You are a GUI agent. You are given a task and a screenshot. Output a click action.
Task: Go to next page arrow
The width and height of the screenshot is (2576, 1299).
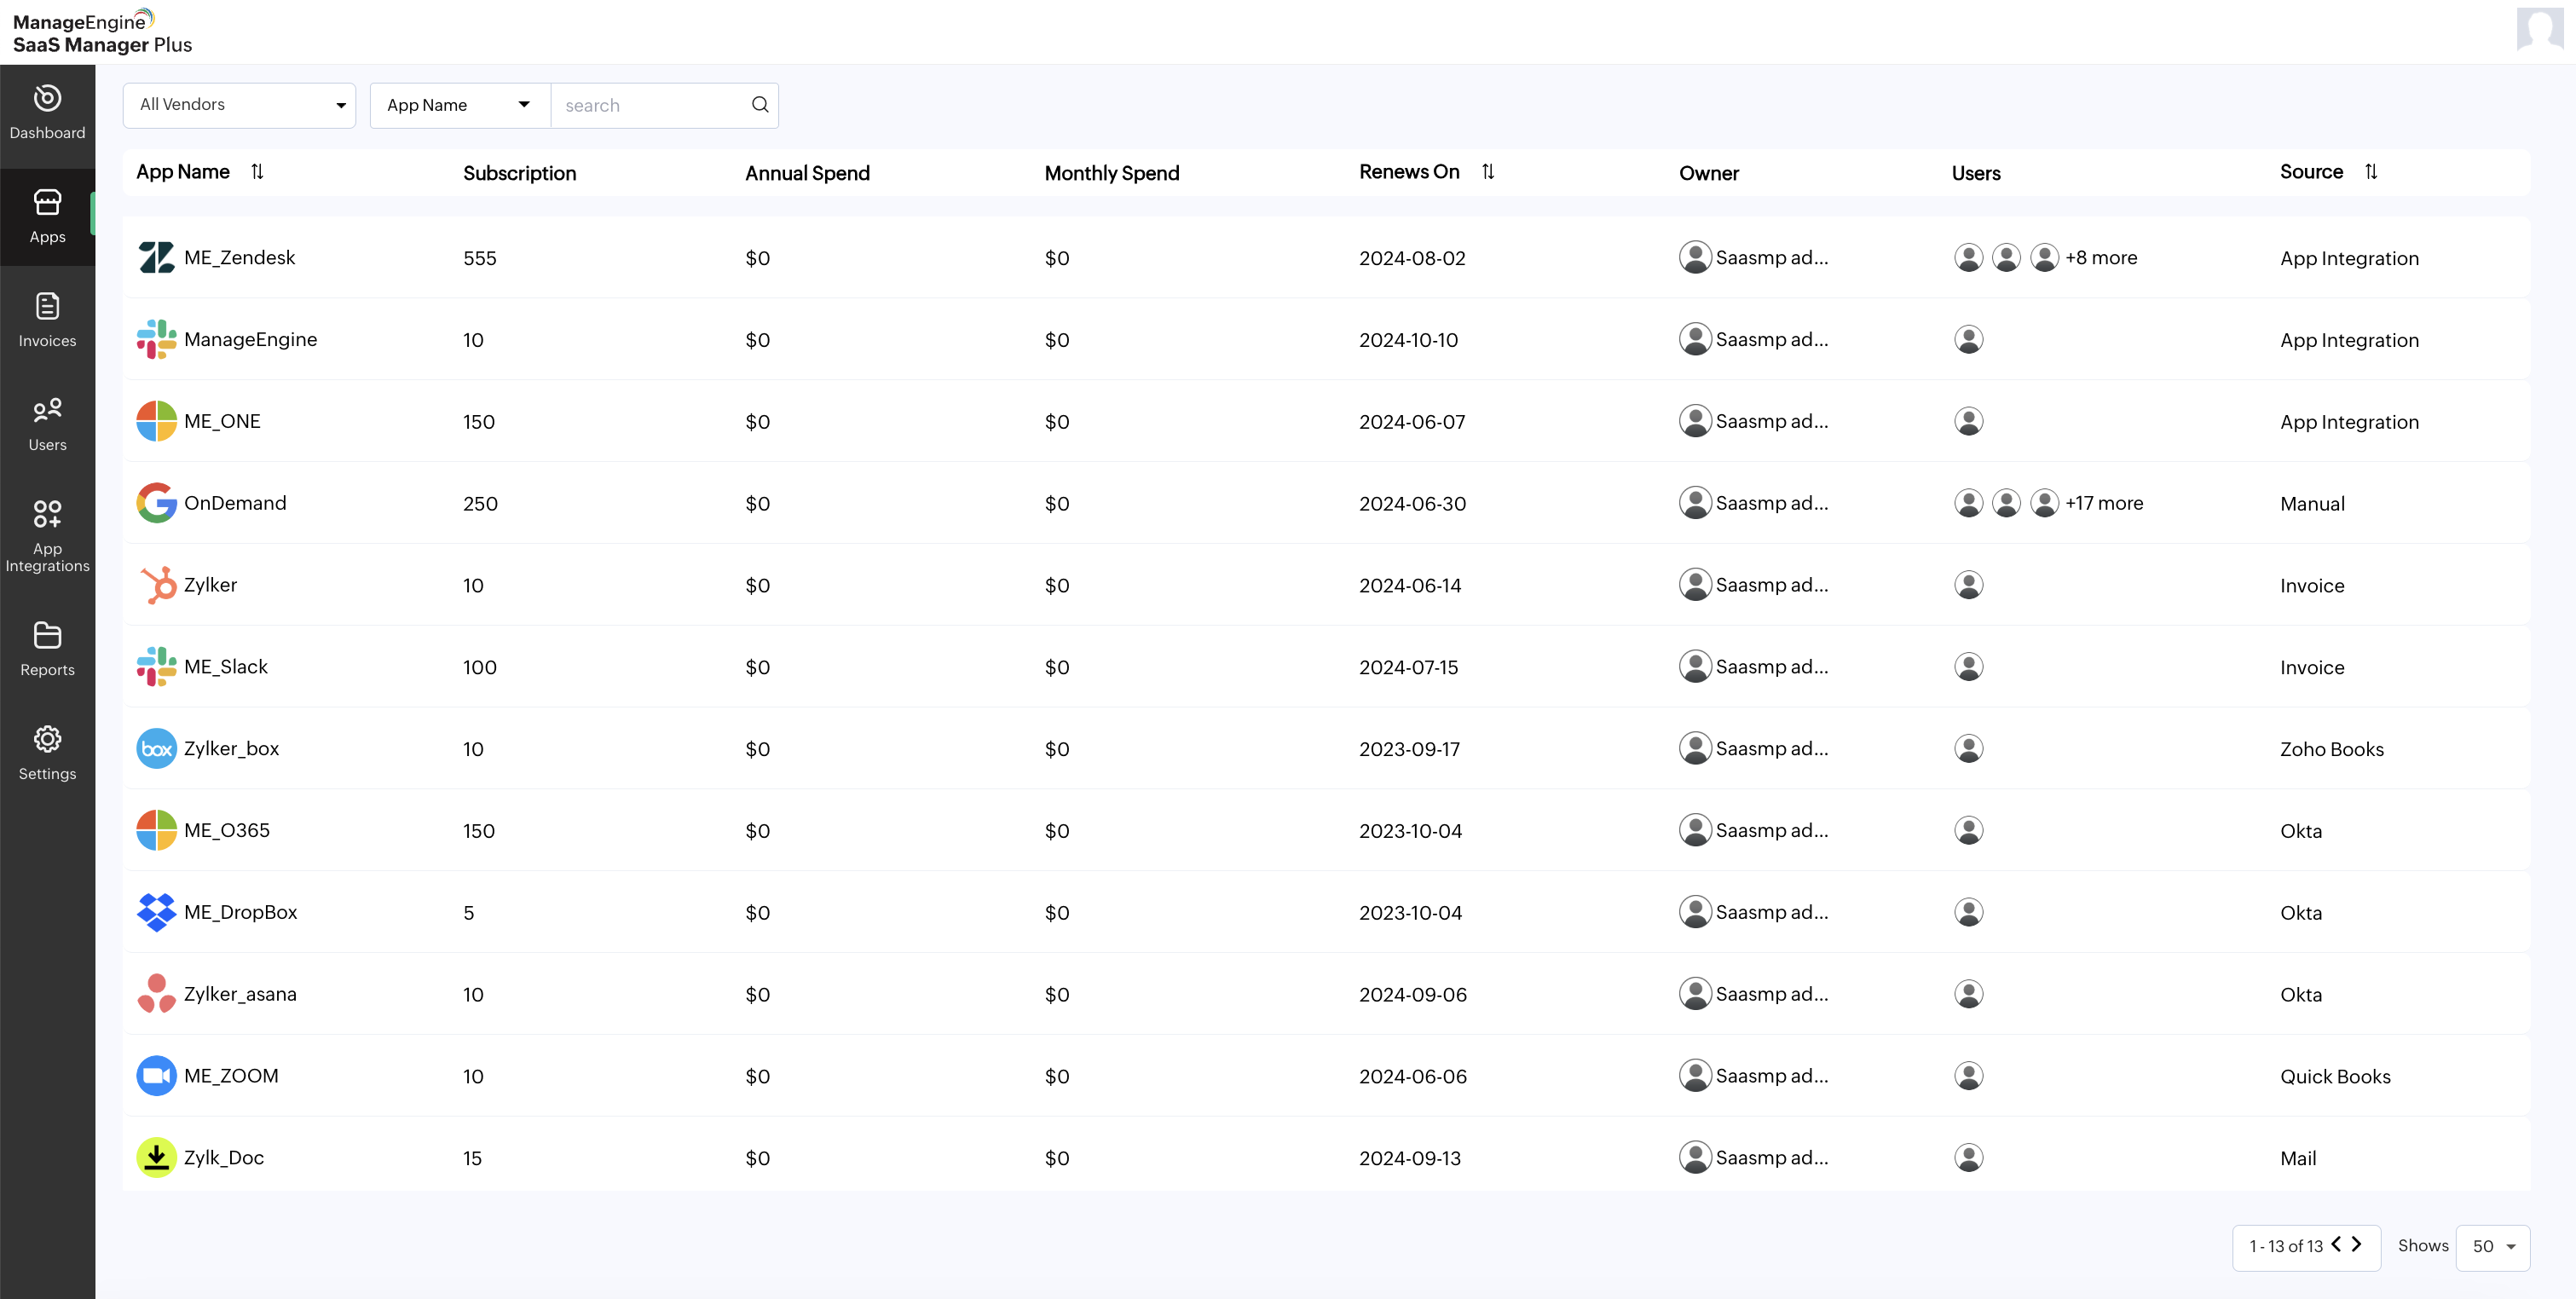pyautogui.click(x=2357, y=1244)
